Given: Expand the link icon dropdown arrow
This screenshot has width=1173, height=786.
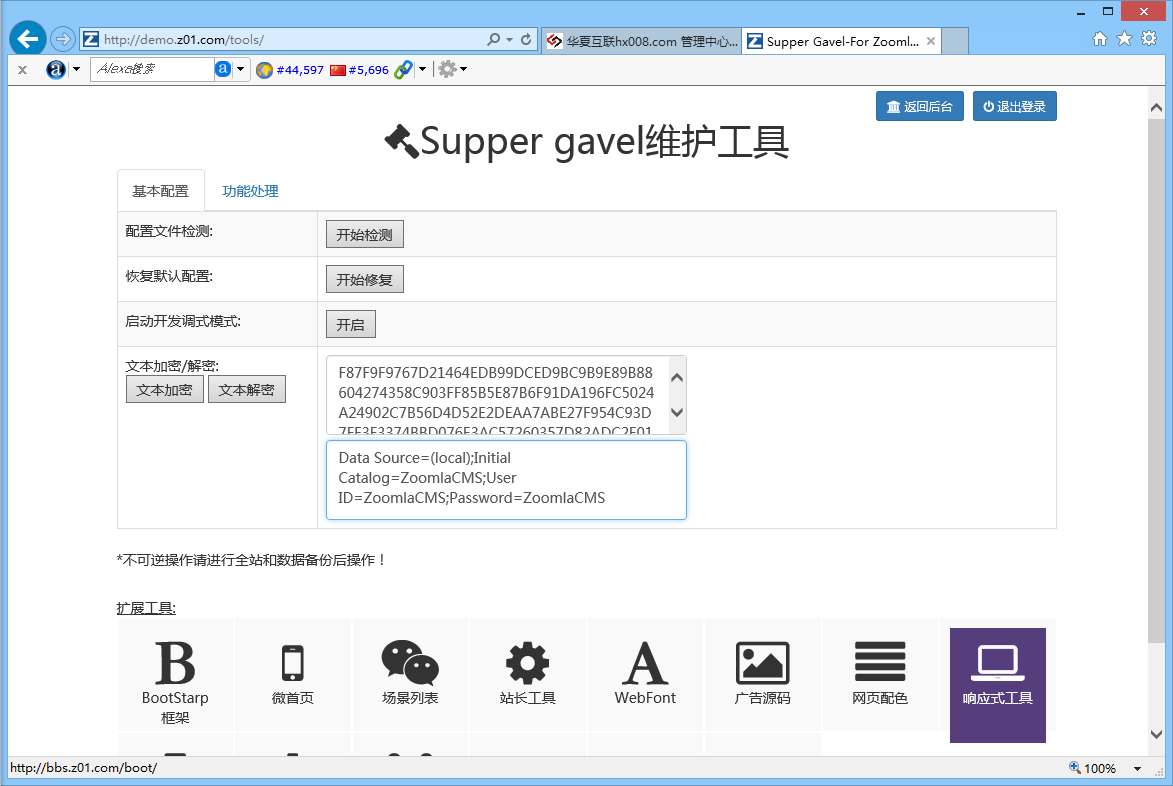Looking at the screenshot, I should tap(423, 70).
